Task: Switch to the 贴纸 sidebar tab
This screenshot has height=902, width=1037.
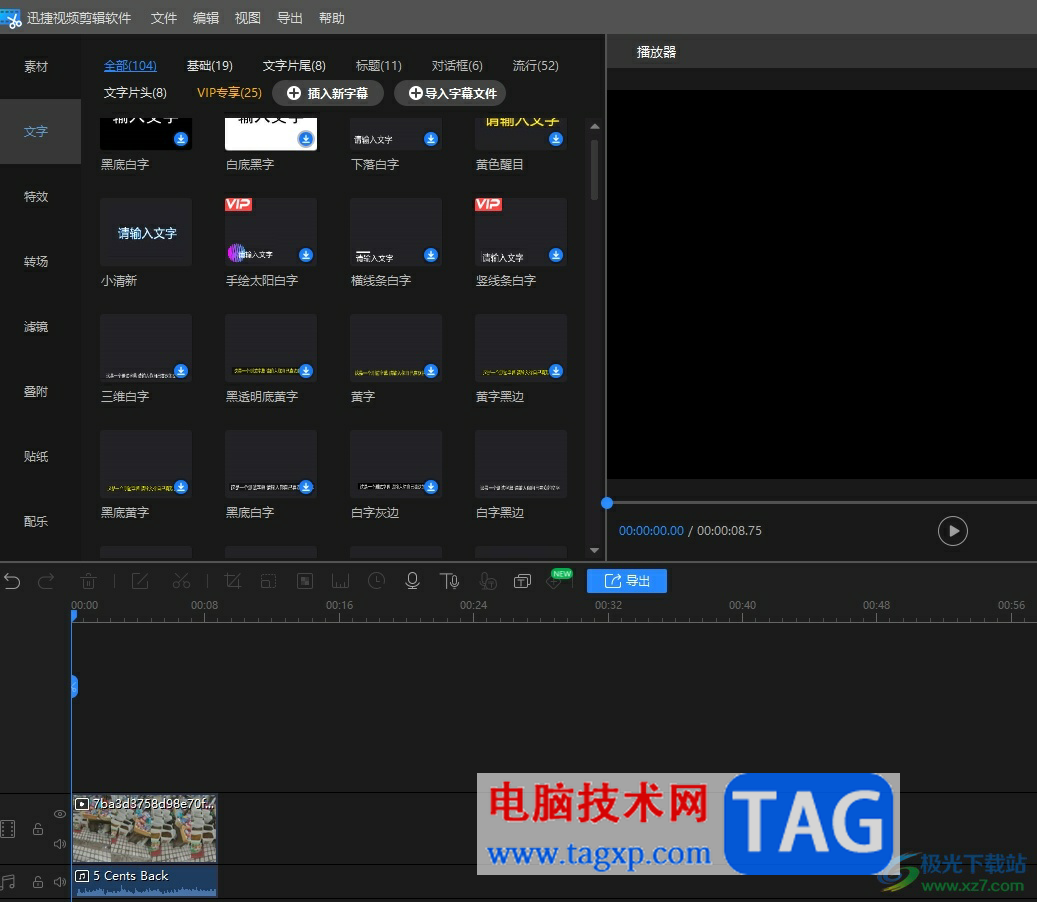Action: [x=36, y=456]
